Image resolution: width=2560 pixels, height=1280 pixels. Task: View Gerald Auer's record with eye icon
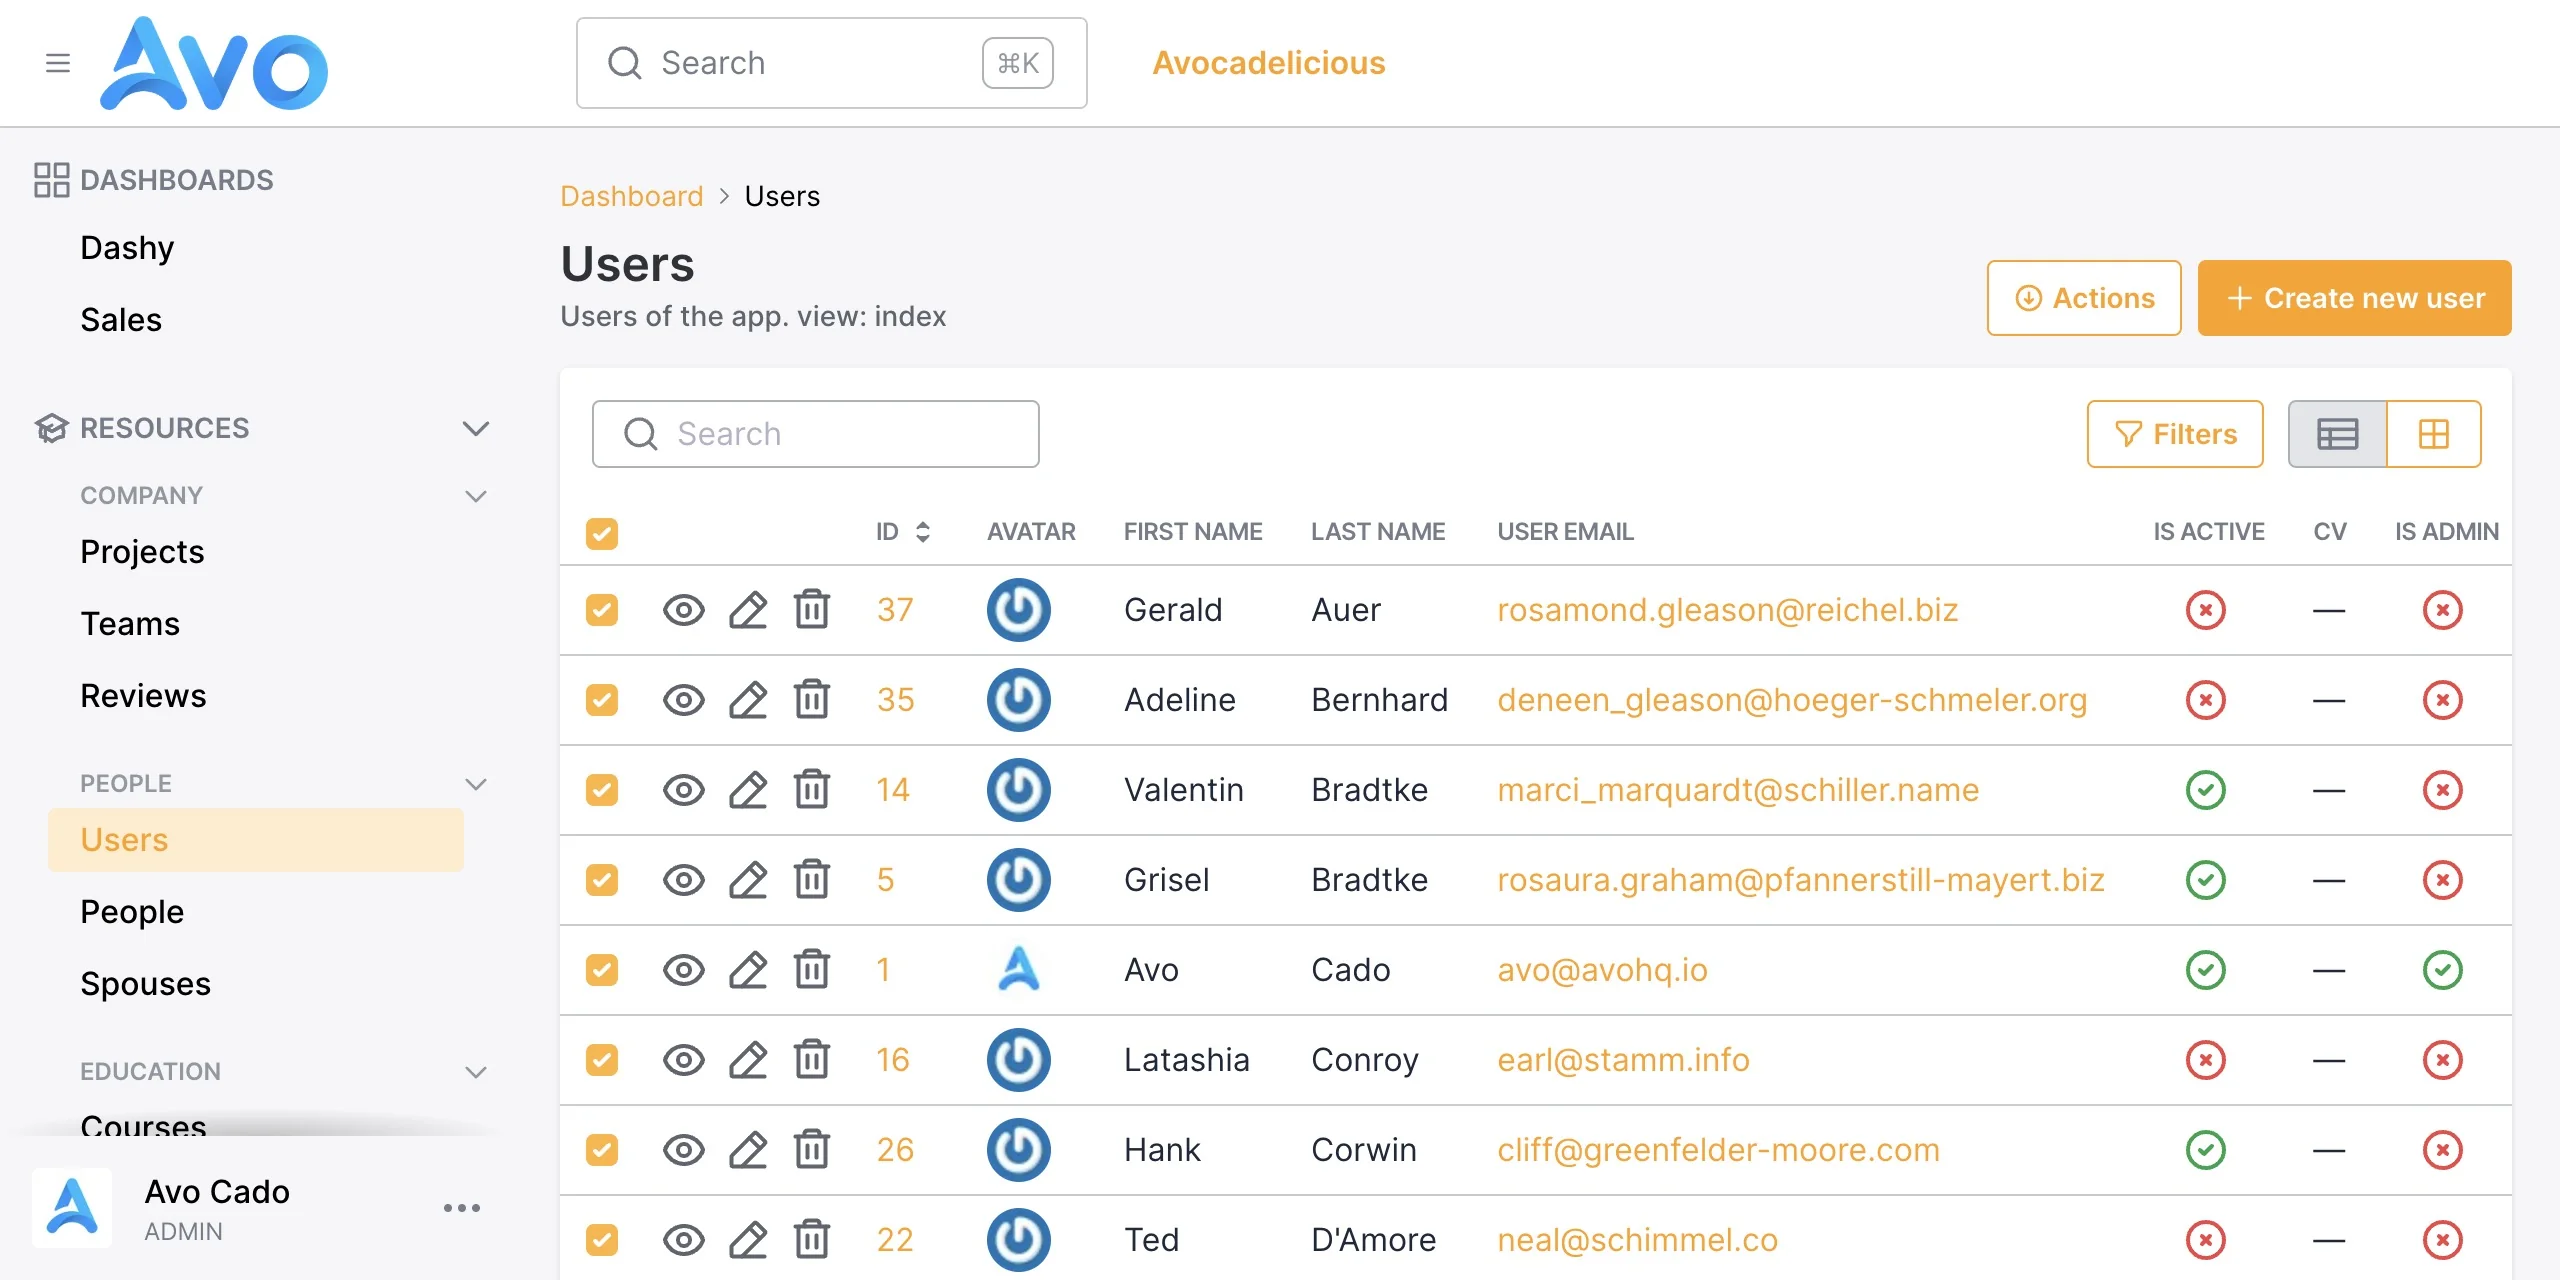pyautogui.click(x=684, y=610)
